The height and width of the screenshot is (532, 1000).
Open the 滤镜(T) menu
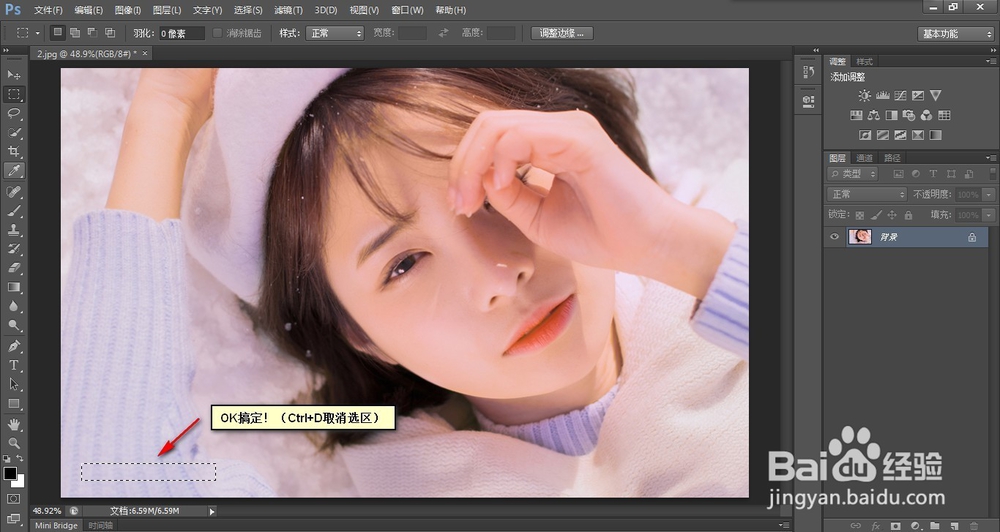[x=288, y=10]
